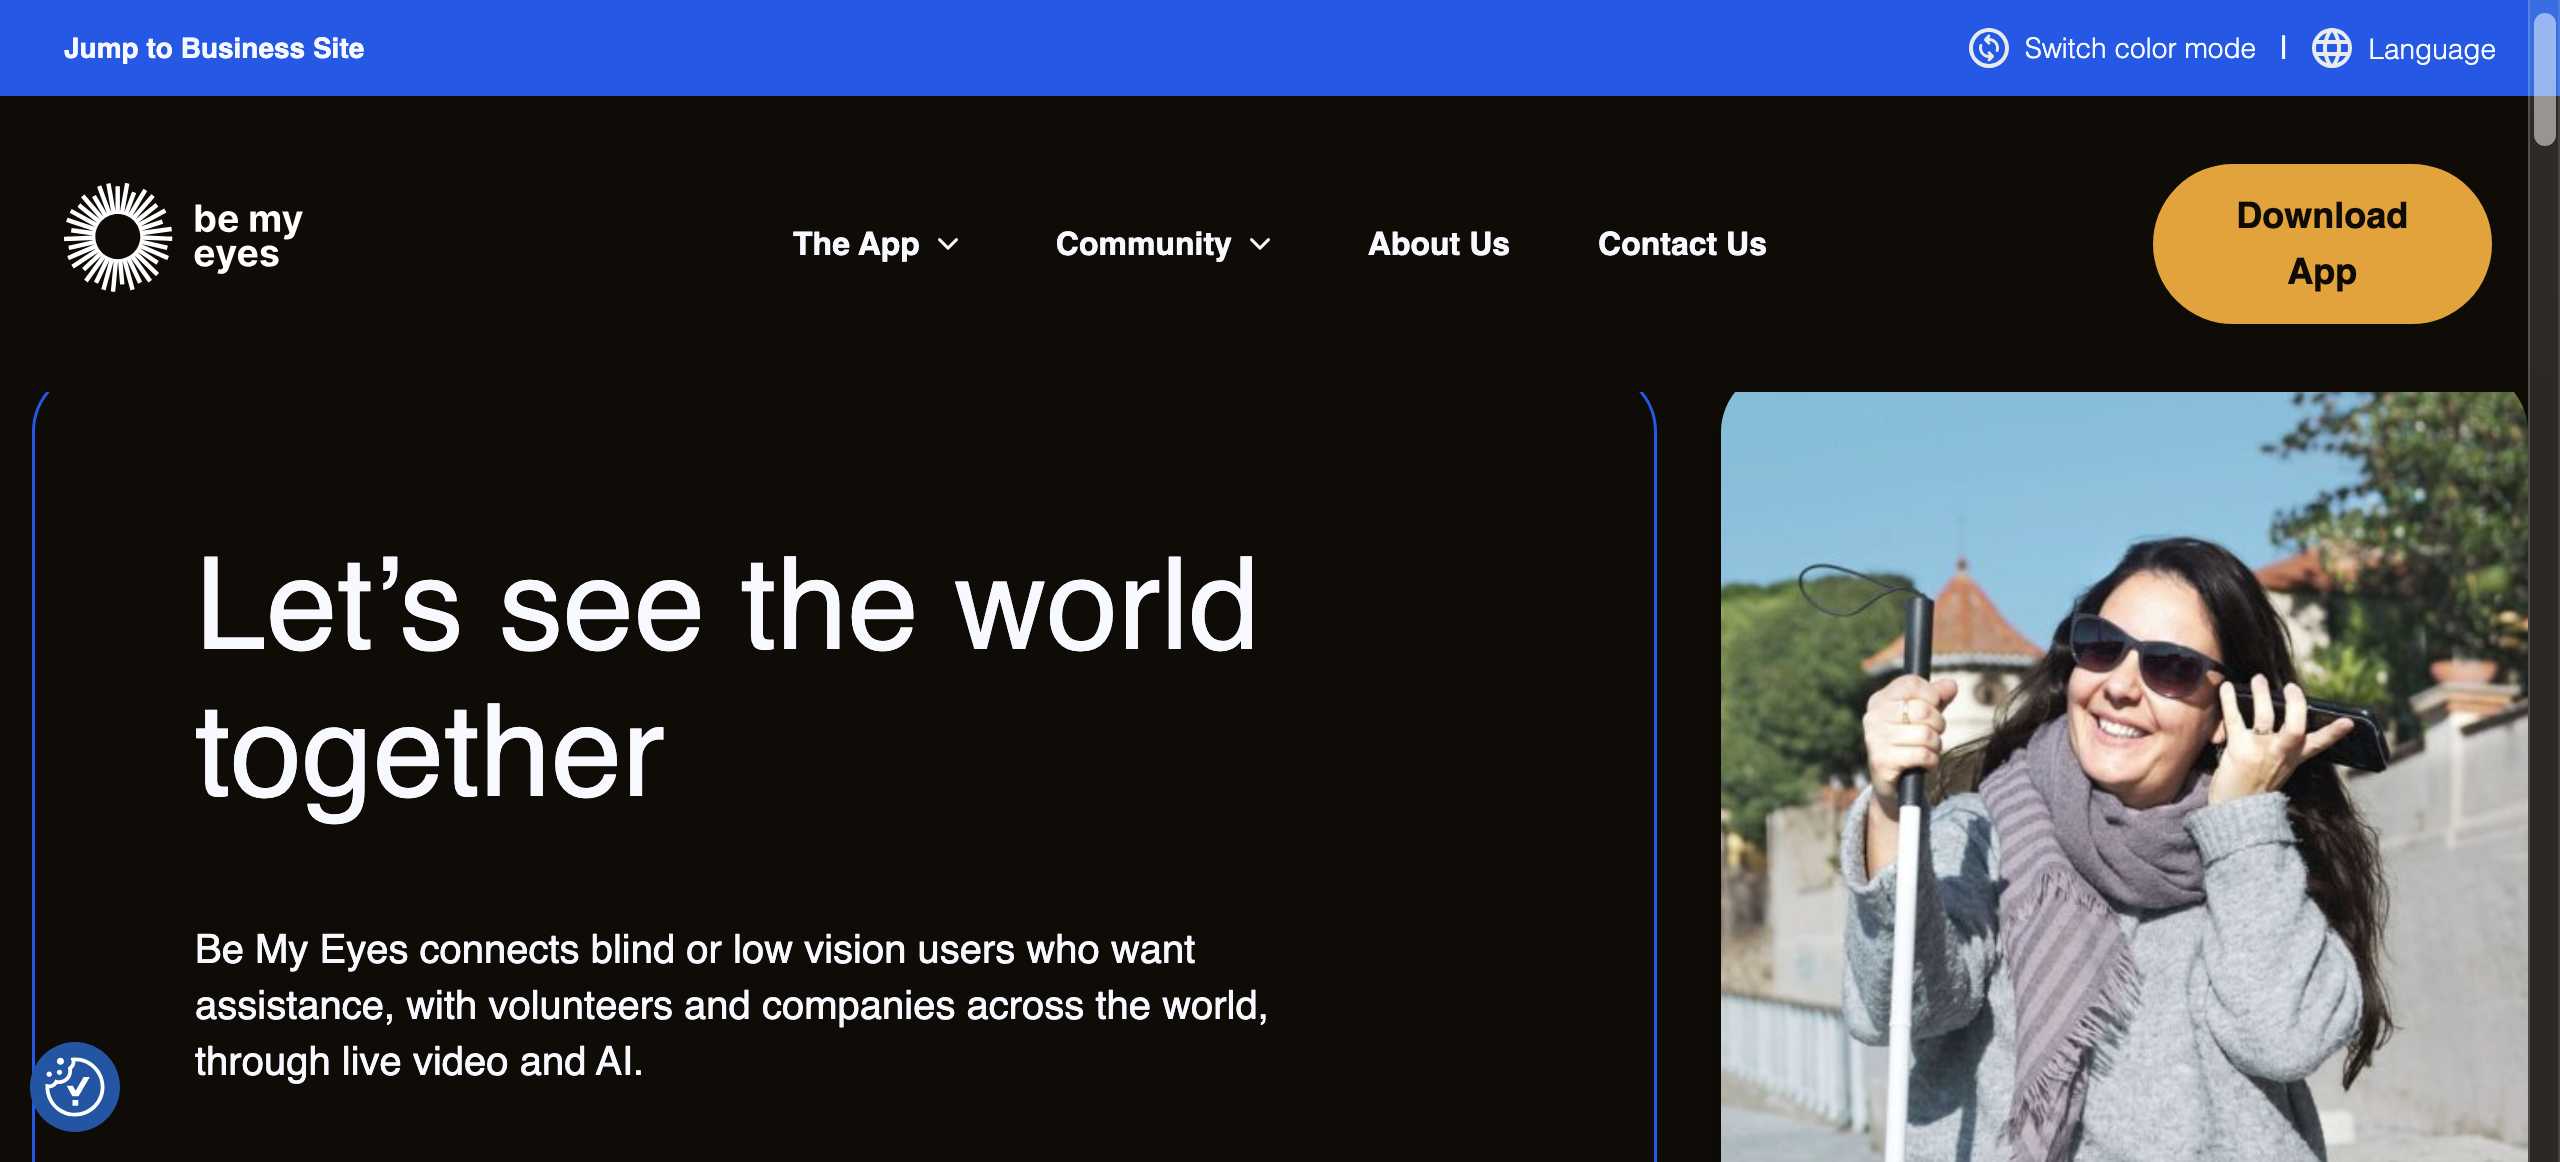2560x1162 pixels.
Task: Open The App menu item
Action: (855, 244)
